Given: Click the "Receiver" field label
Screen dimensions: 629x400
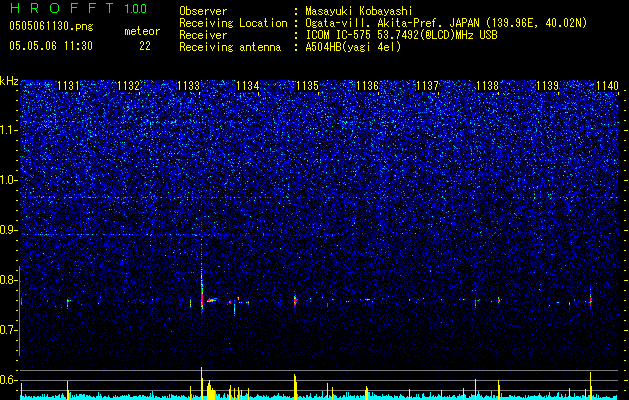Looking at the screenshot, I should pyautogui.click(x=203, y=35).
